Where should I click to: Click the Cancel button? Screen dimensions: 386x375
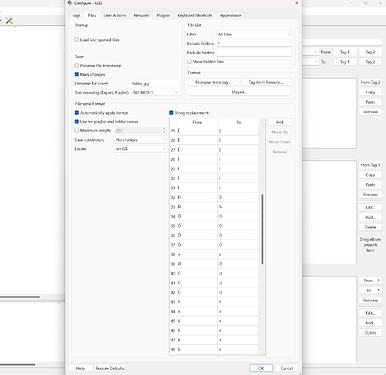pyautogui.click(x=287, y=368)
